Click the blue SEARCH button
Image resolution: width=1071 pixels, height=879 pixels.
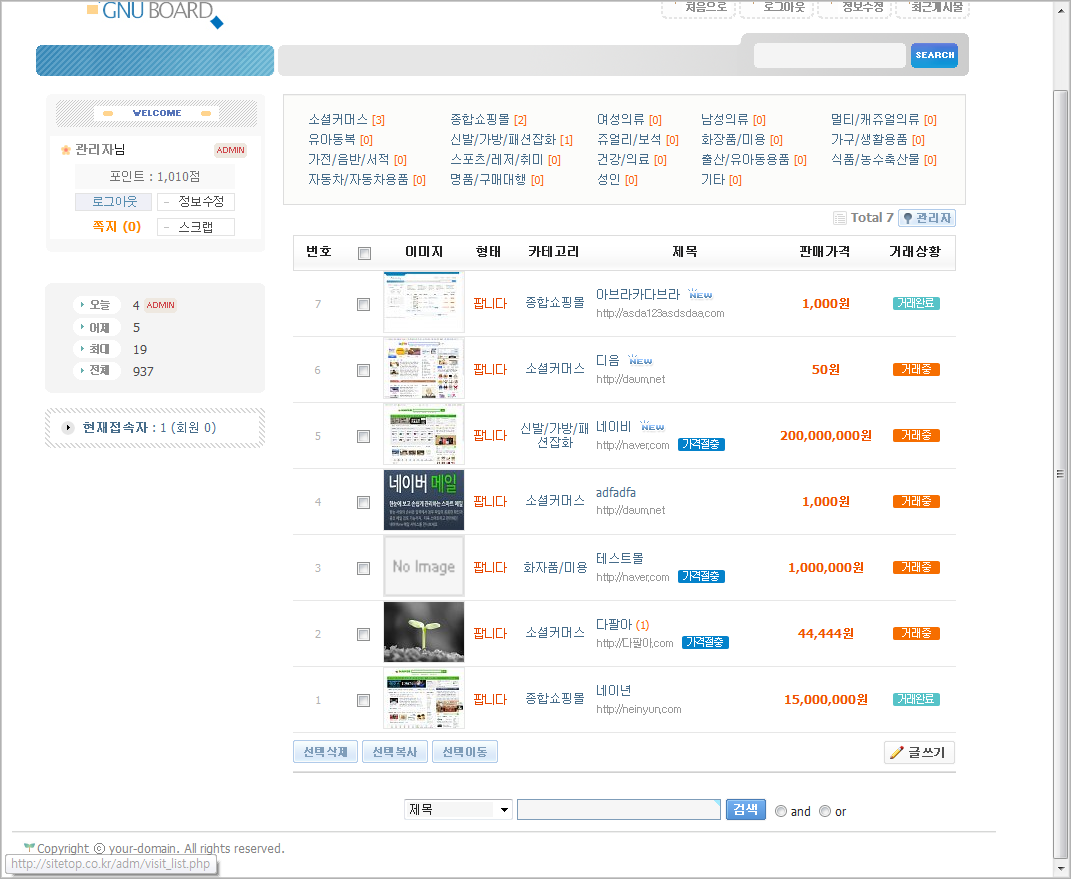click(934, 56)
